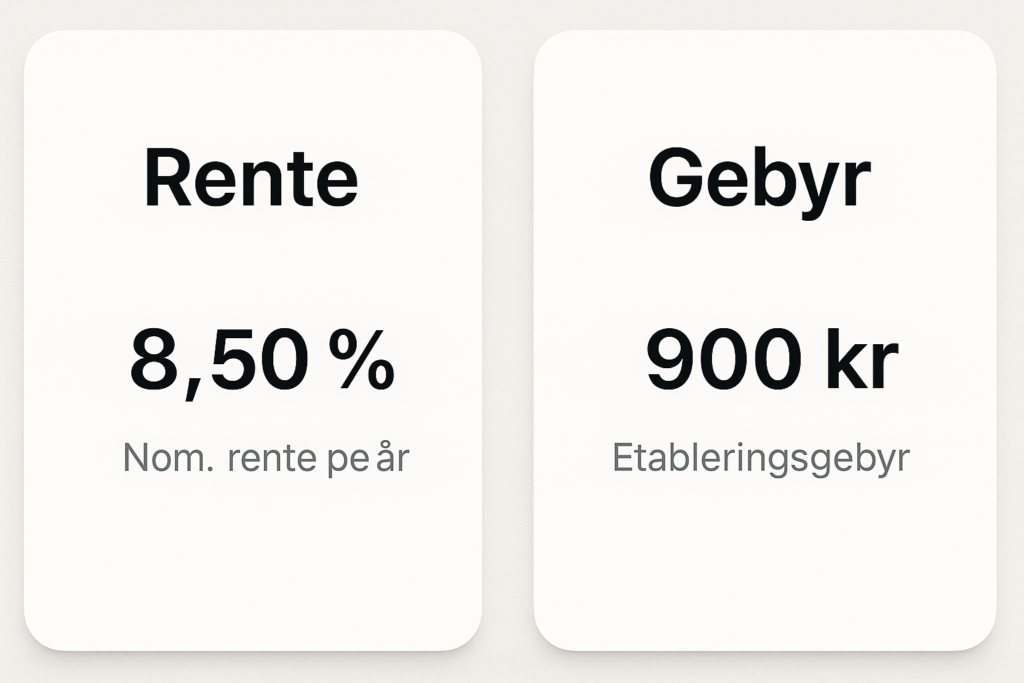Viewport: 1024px width, 683px height.
Task: Select the 8,50 % interest value
Action: pyautogui.click(x=263, y=362)
